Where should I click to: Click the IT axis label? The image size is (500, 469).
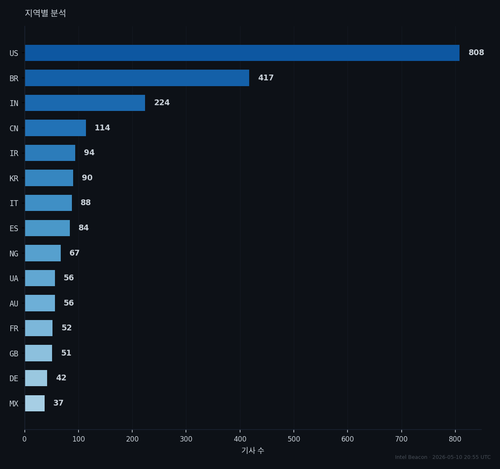pyautogui.click(x=14, y=203)
